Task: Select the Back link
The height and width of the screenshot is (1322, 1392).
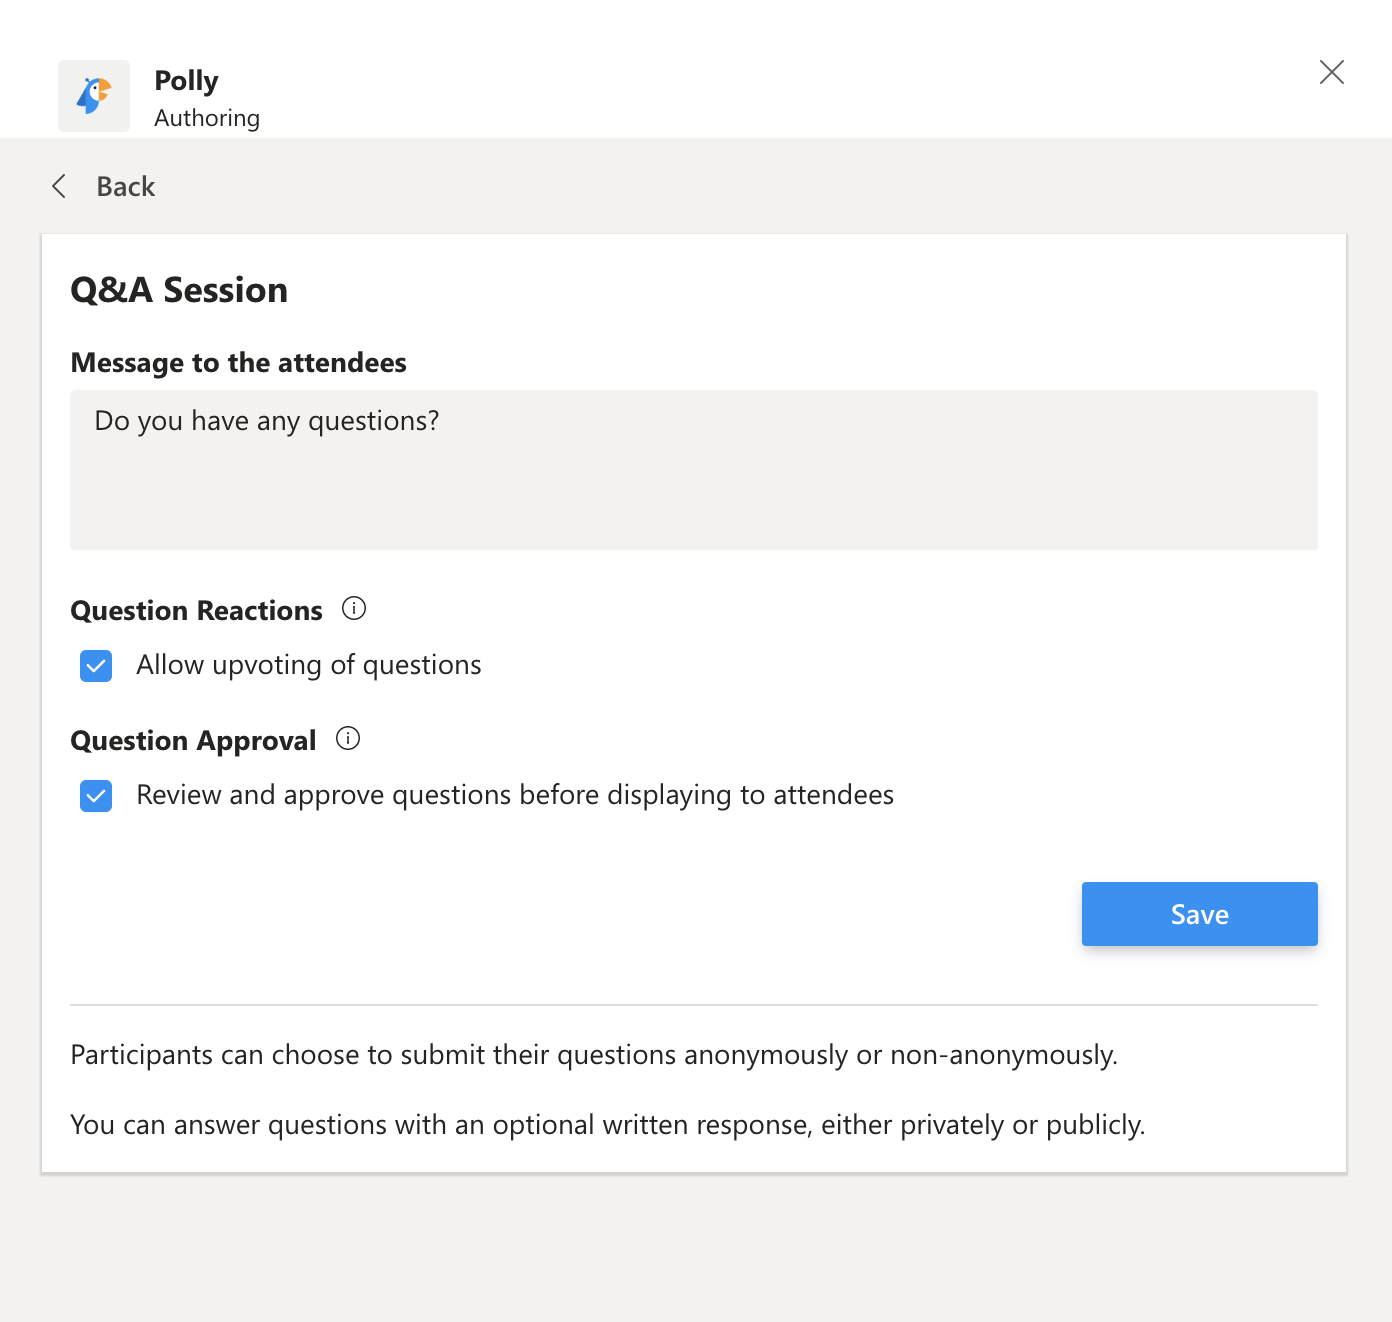Action: coord(125,186)
